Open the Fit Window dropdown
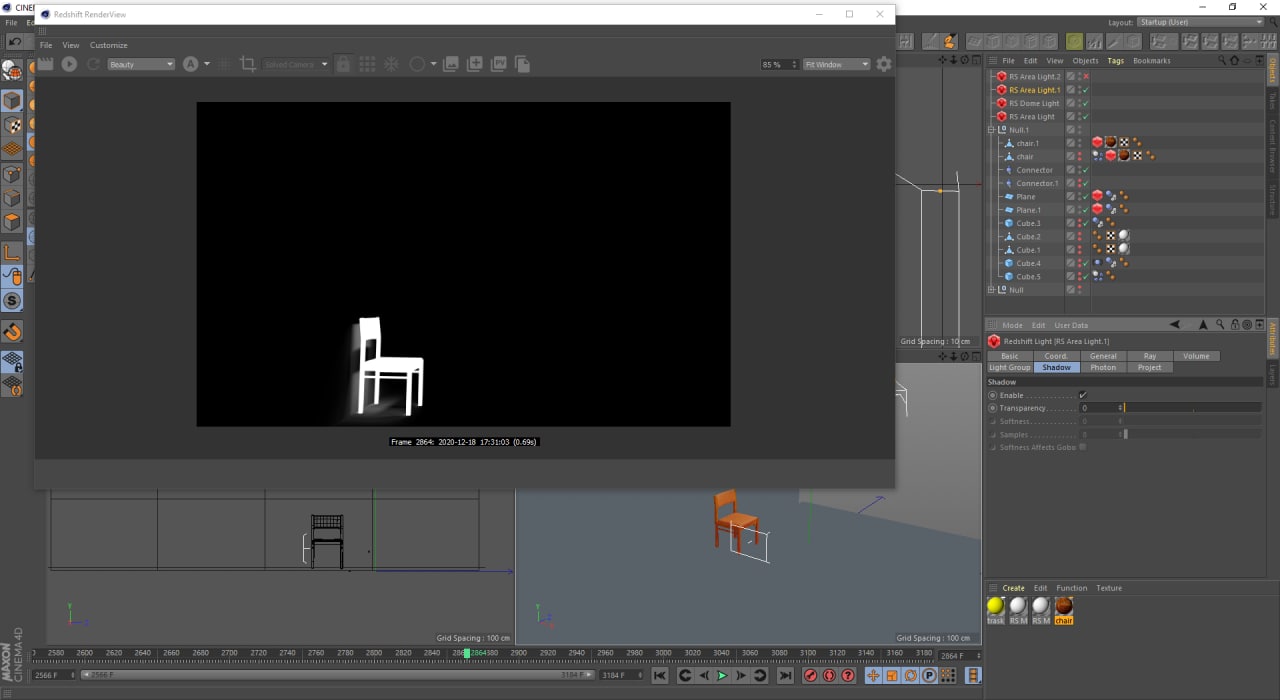This screenshot has height=700, width=1280. coord(837,64)
